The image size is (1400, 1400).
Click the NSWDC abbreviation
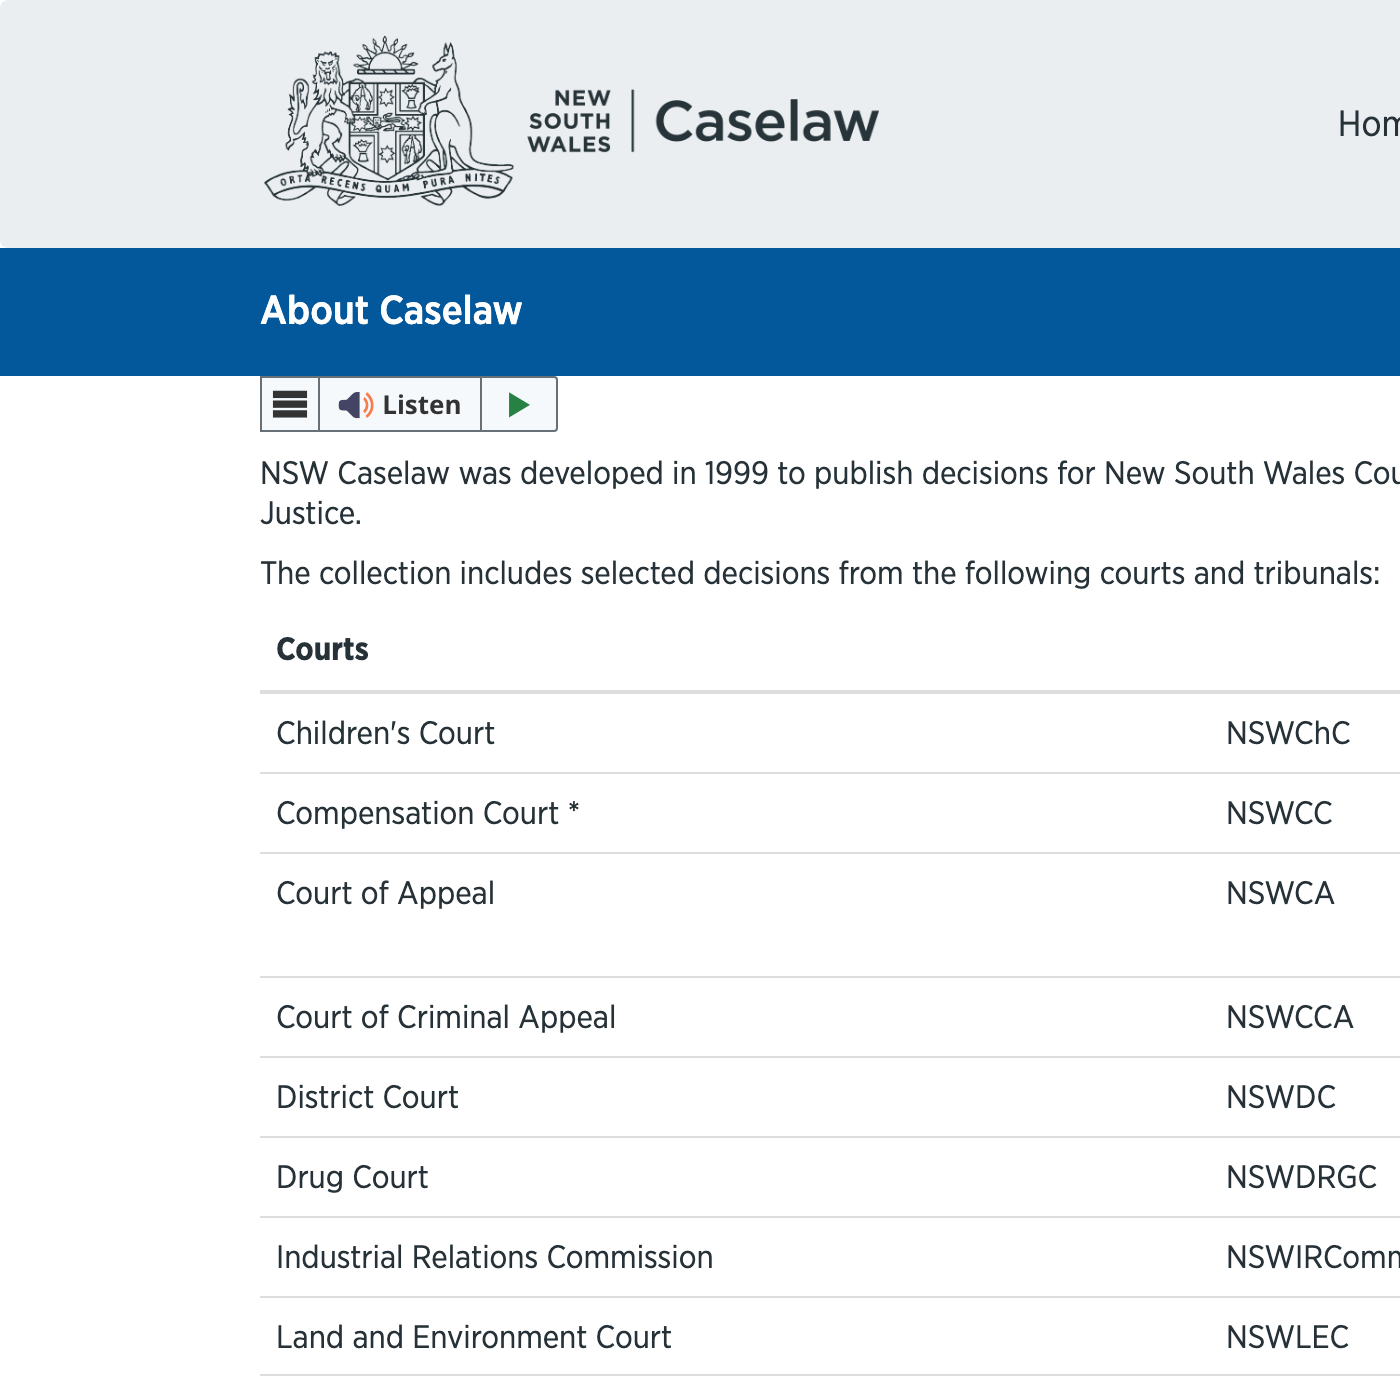[x=1281, y=1097]
